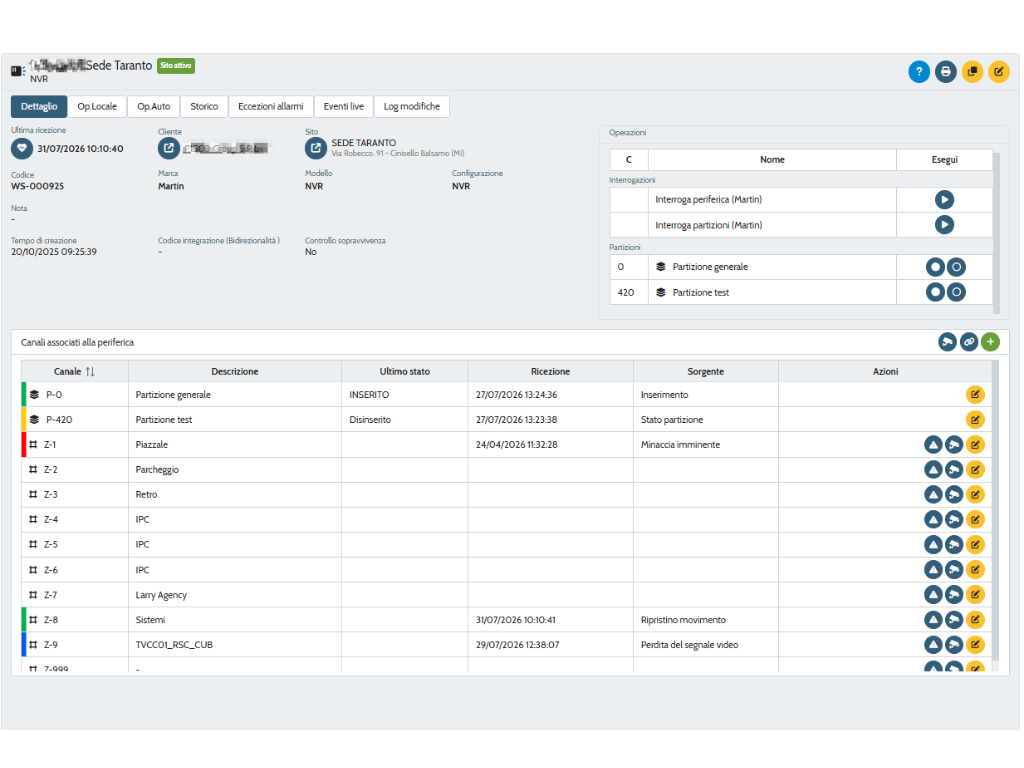The height and width of the screenshot is (768, 1024).
Task: Edit the Z-1 Piazzale channel
Action: coord(975,445)
